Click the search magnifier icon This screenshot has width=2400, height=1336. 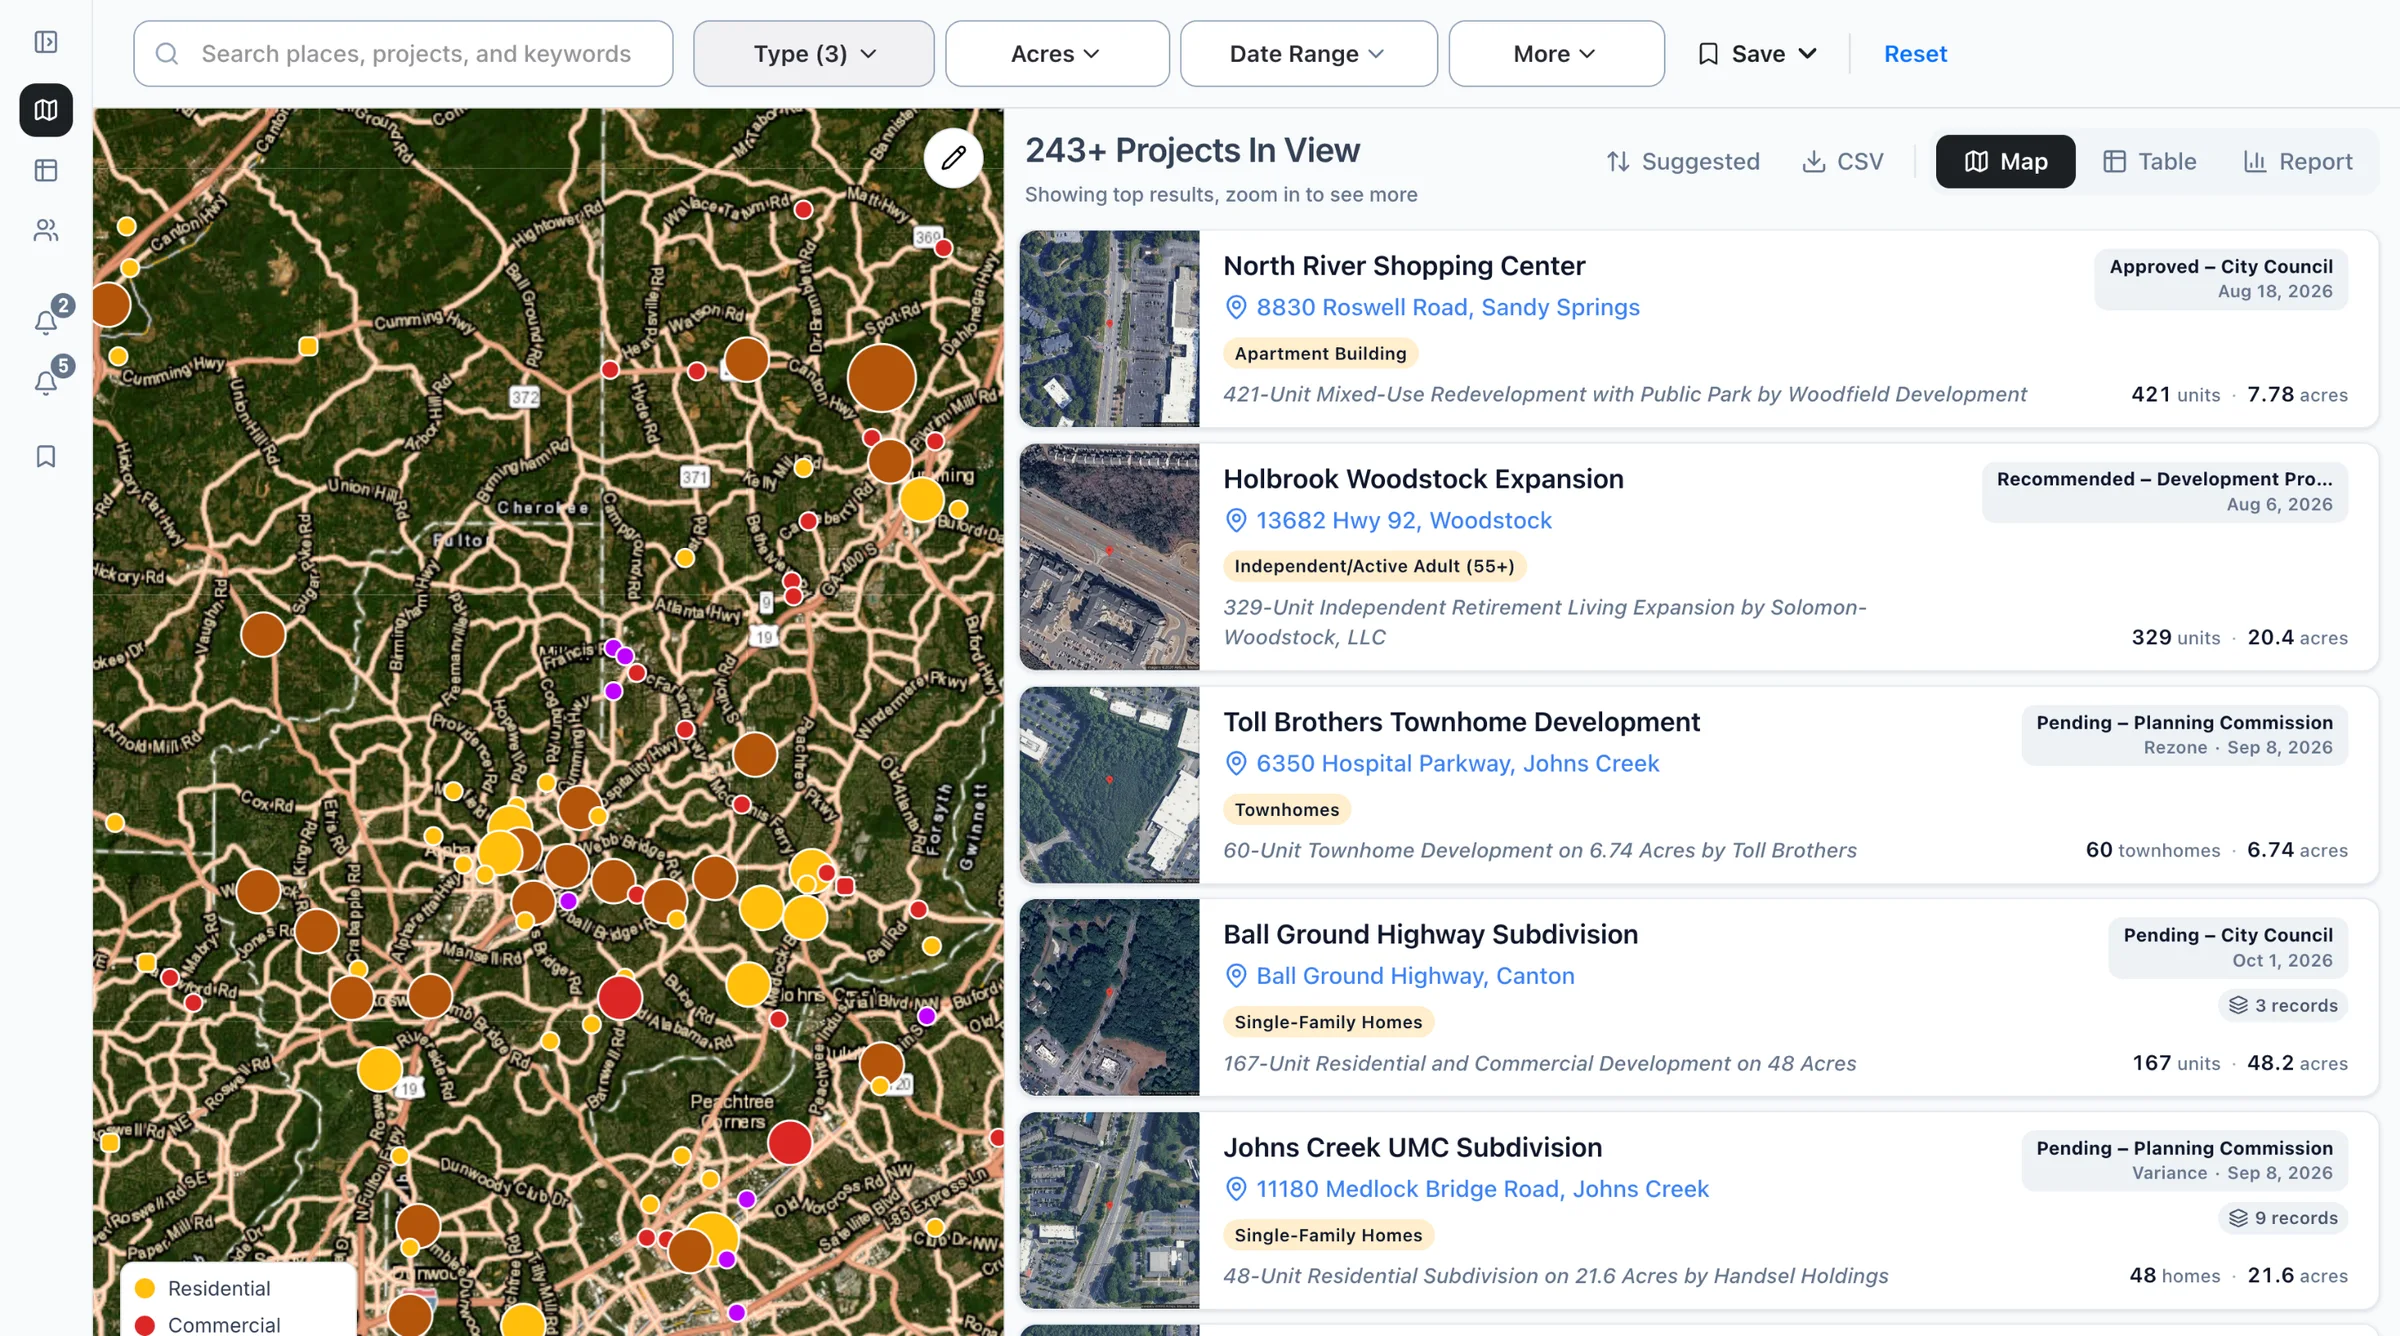click(x=167, y=54)
